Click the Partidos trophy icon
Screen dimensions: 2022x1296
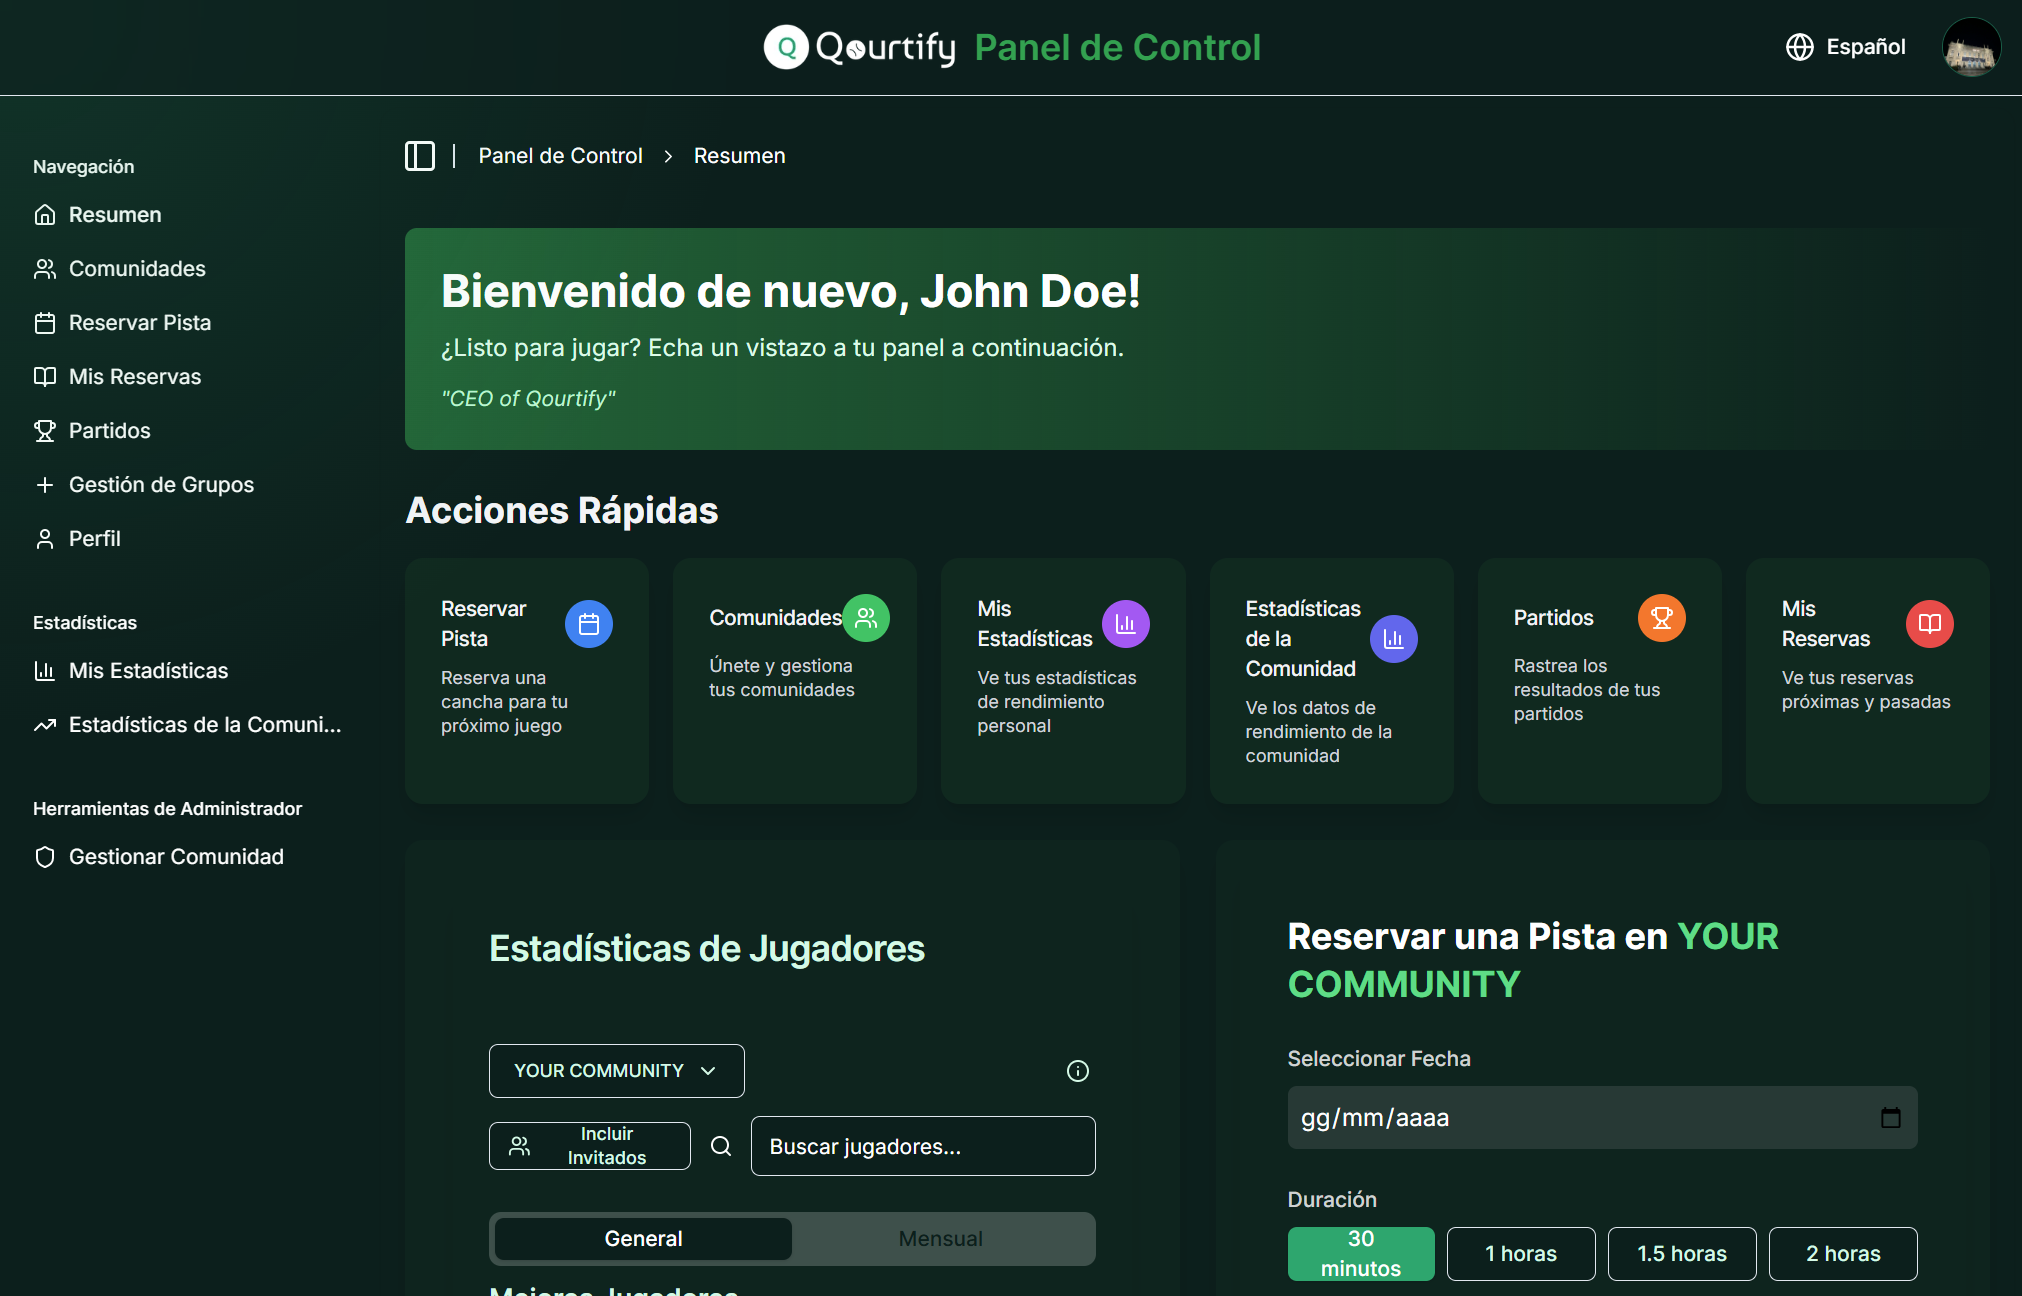45,430
